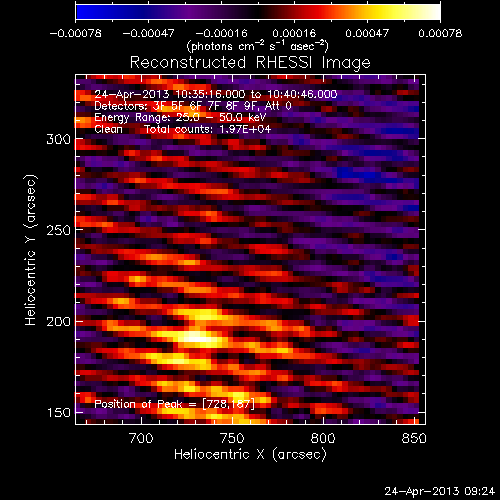Click the Y-axis tick label "300"
The image size is (500, 500).
pyautogui.click(x=59, y=139)
